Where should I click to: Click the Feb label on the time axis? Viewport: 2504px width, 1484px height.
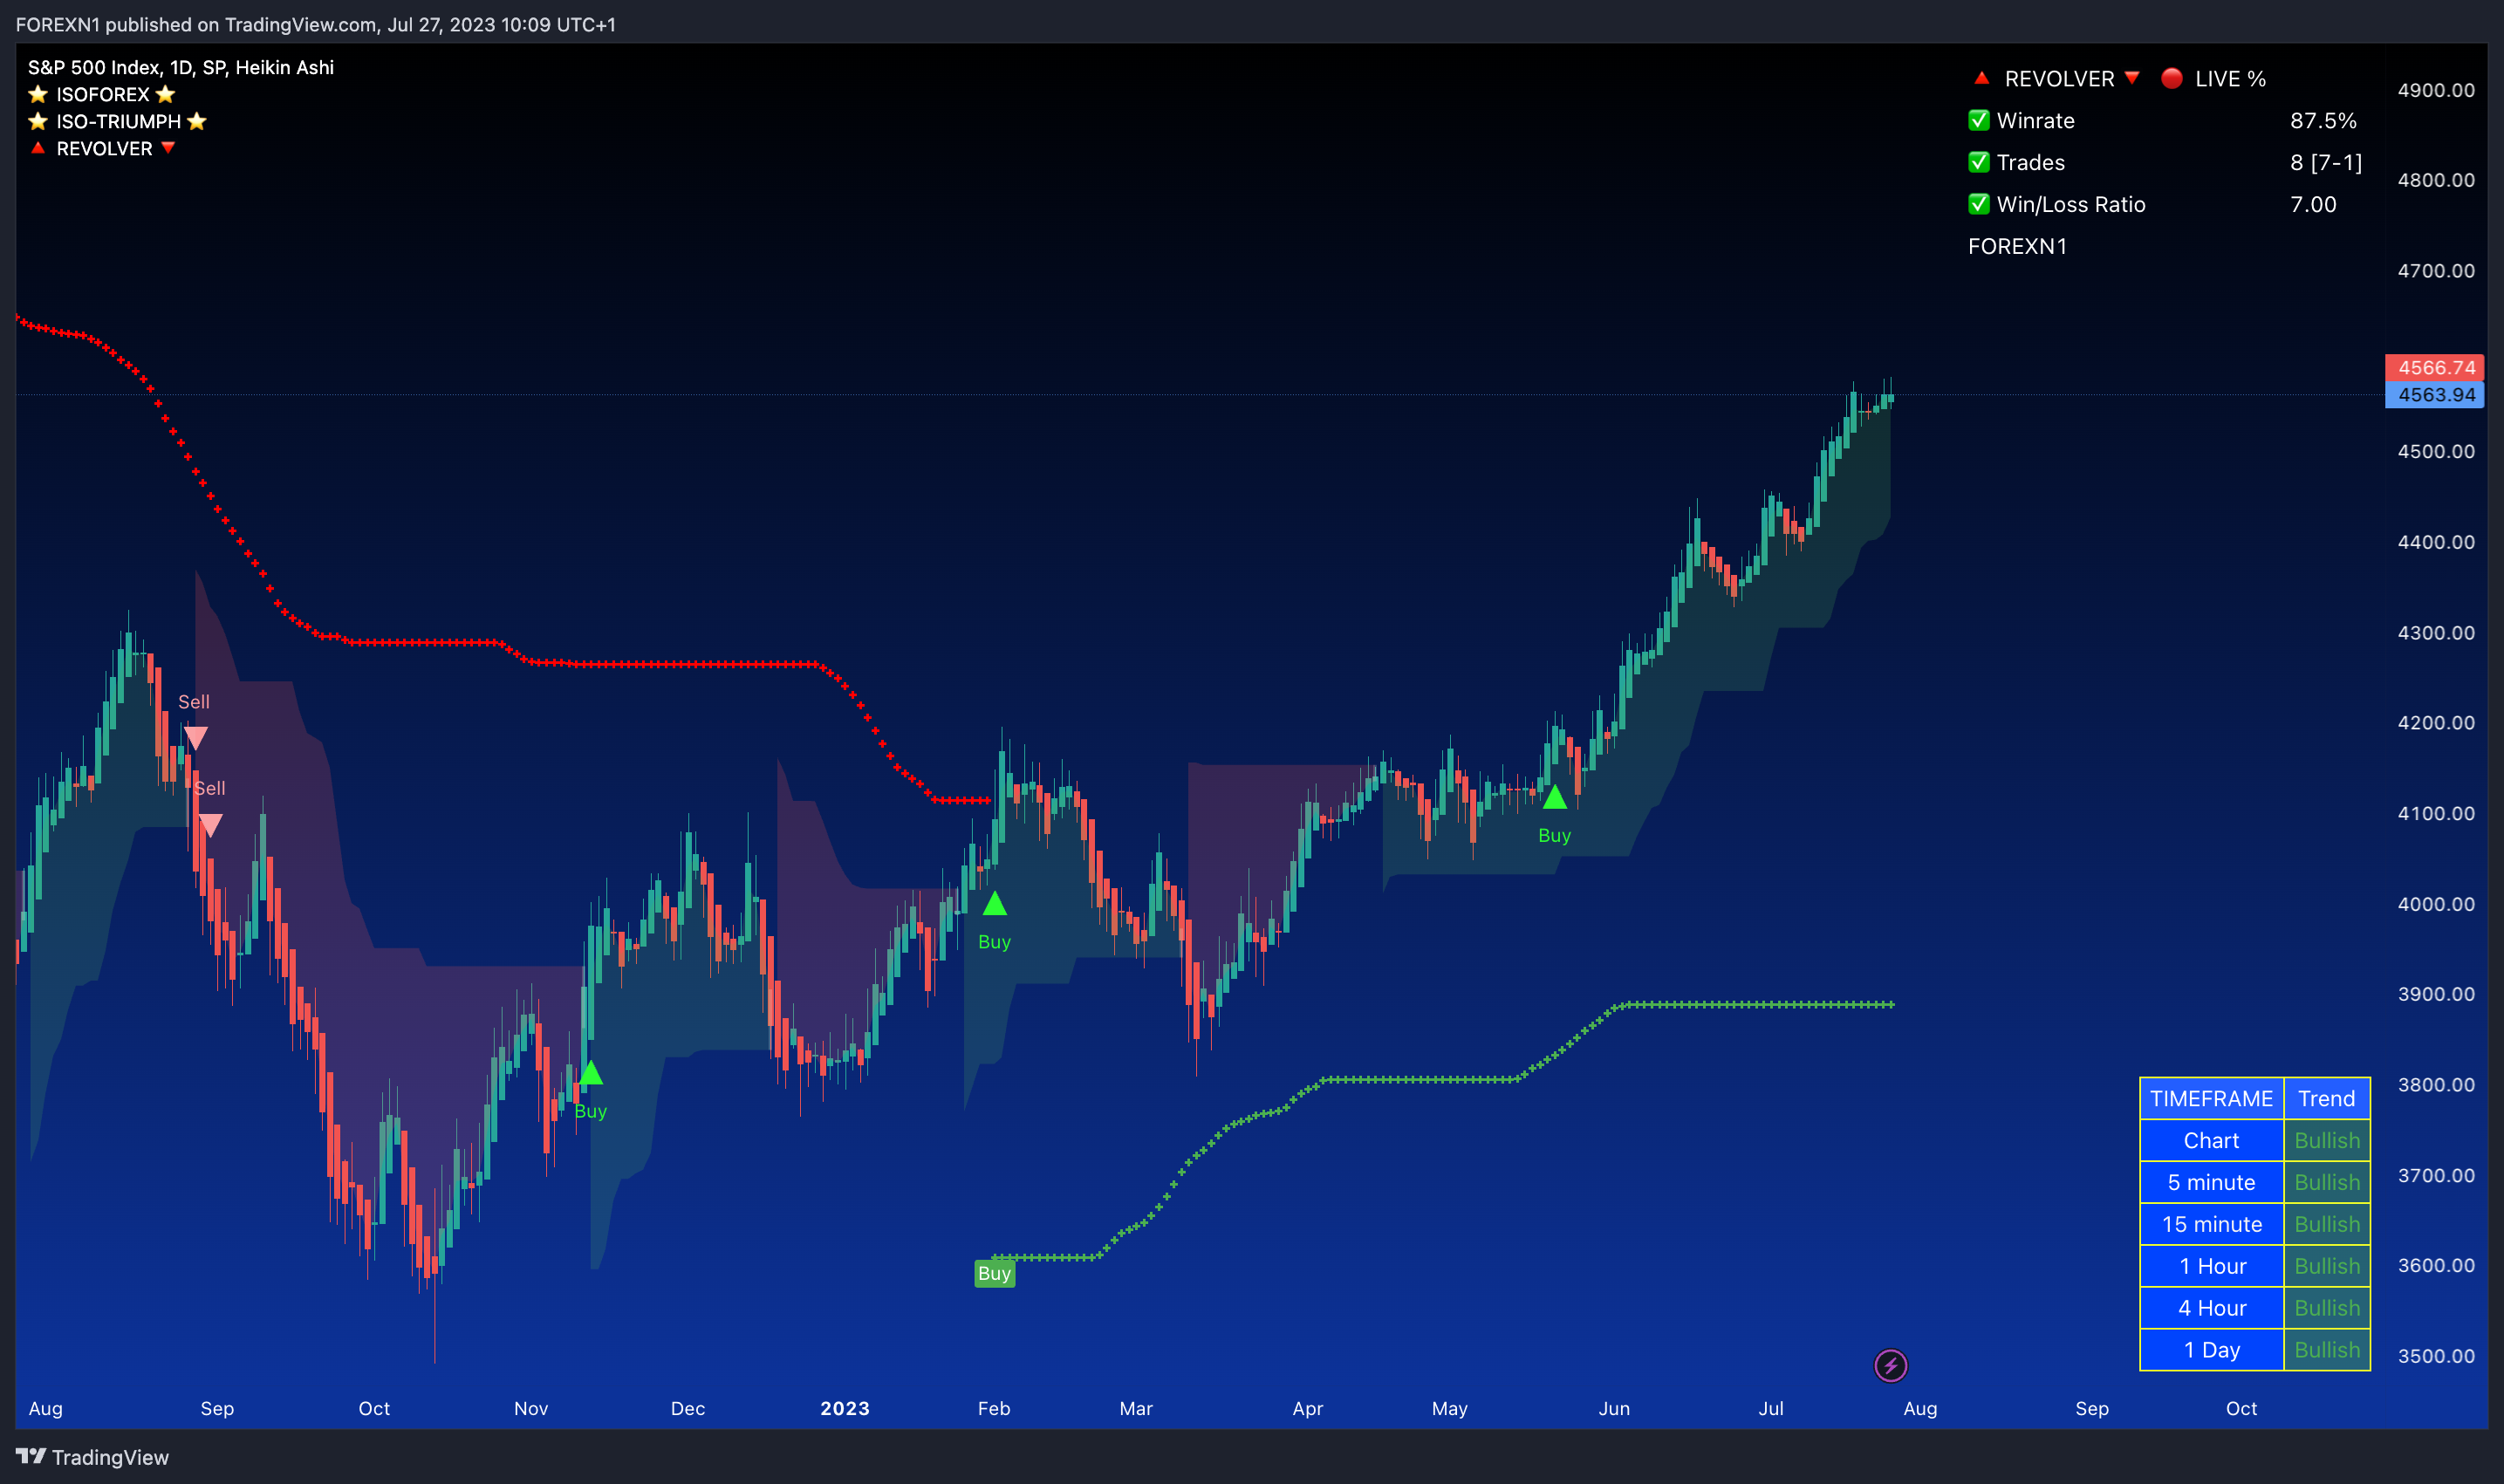993,1408
